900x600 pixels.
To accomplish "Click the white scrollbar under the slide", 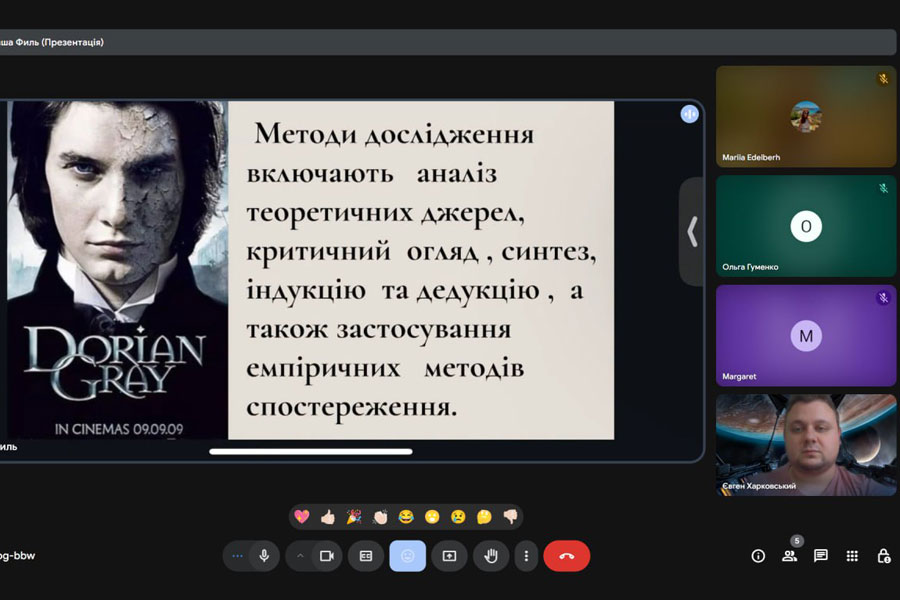I will (x=311, y=452).
